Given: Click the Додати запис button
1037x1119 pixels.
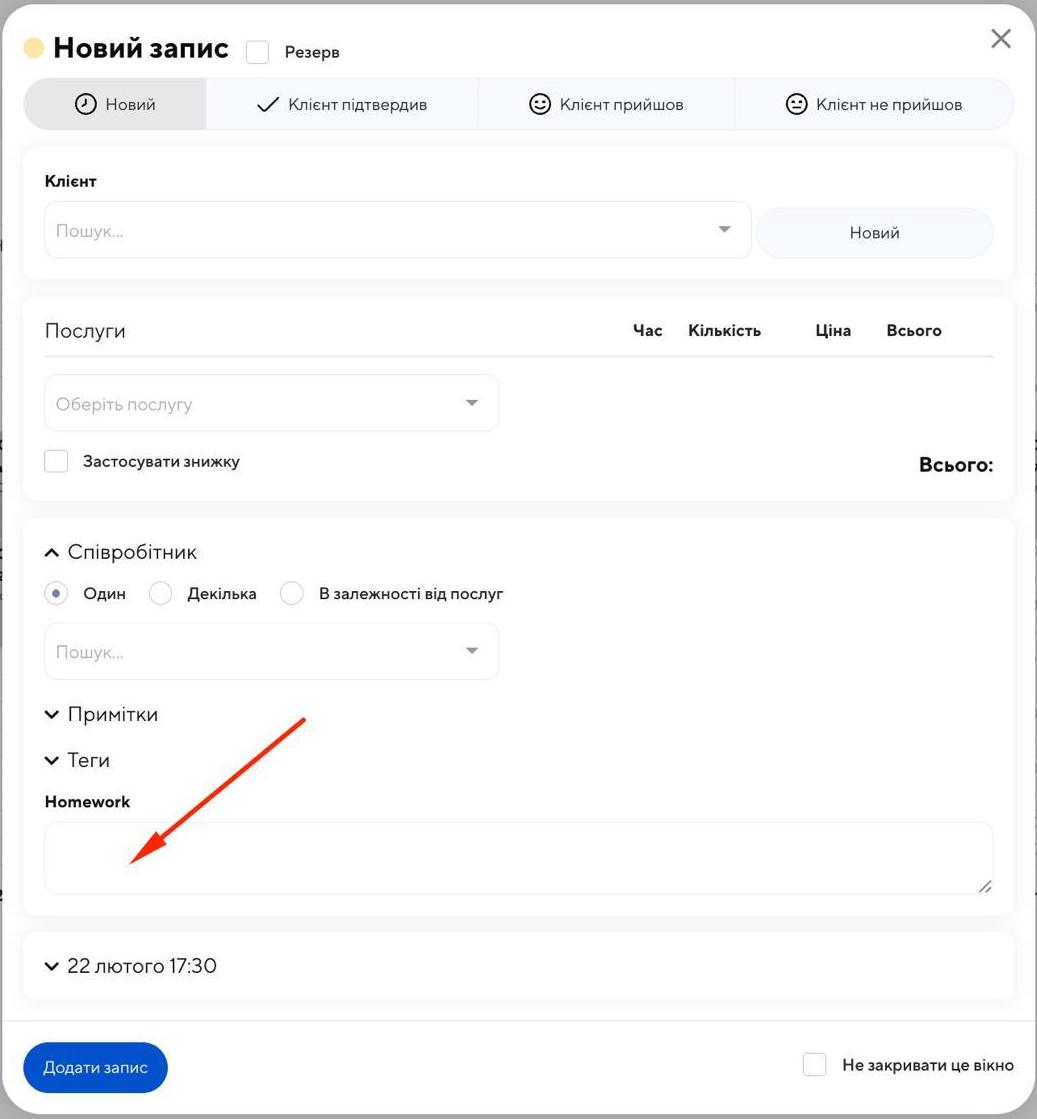Looking at the screenshot, I should click(95, 1067).
